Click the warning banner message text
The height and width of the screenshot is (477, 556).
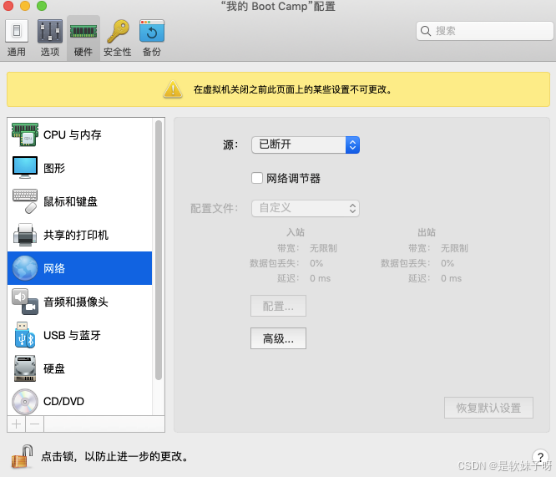(293, 89)
